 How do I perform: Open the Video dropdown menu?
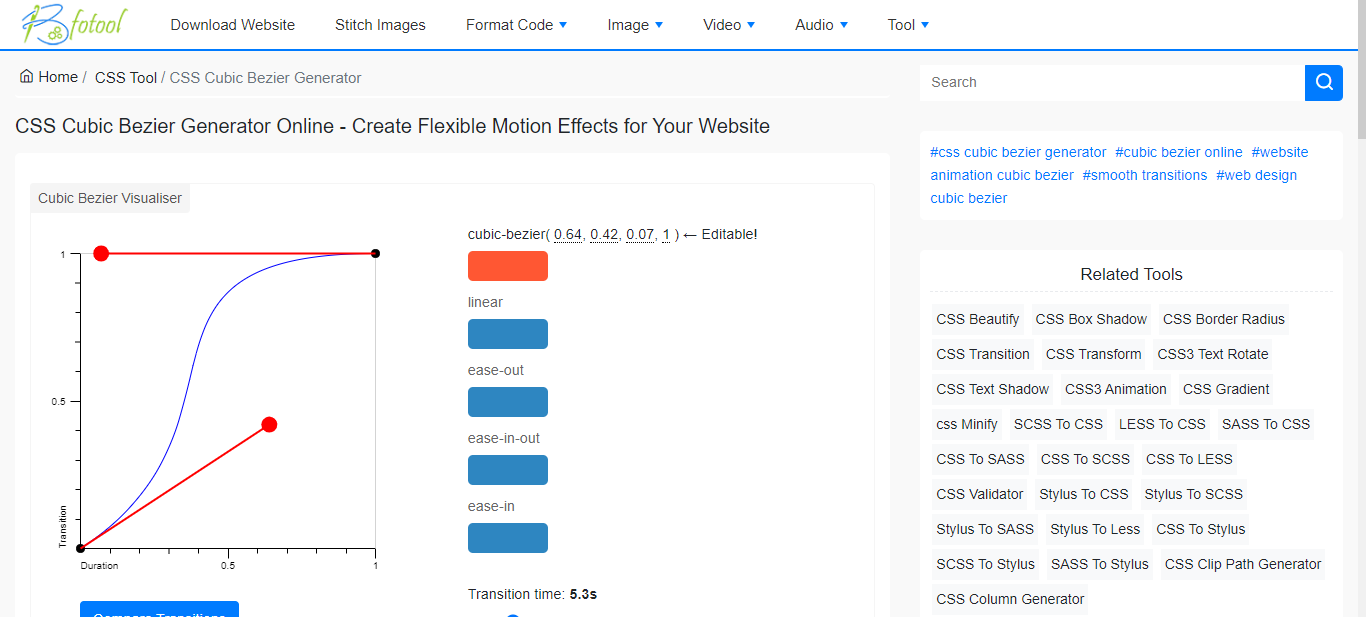coord(729,25)
